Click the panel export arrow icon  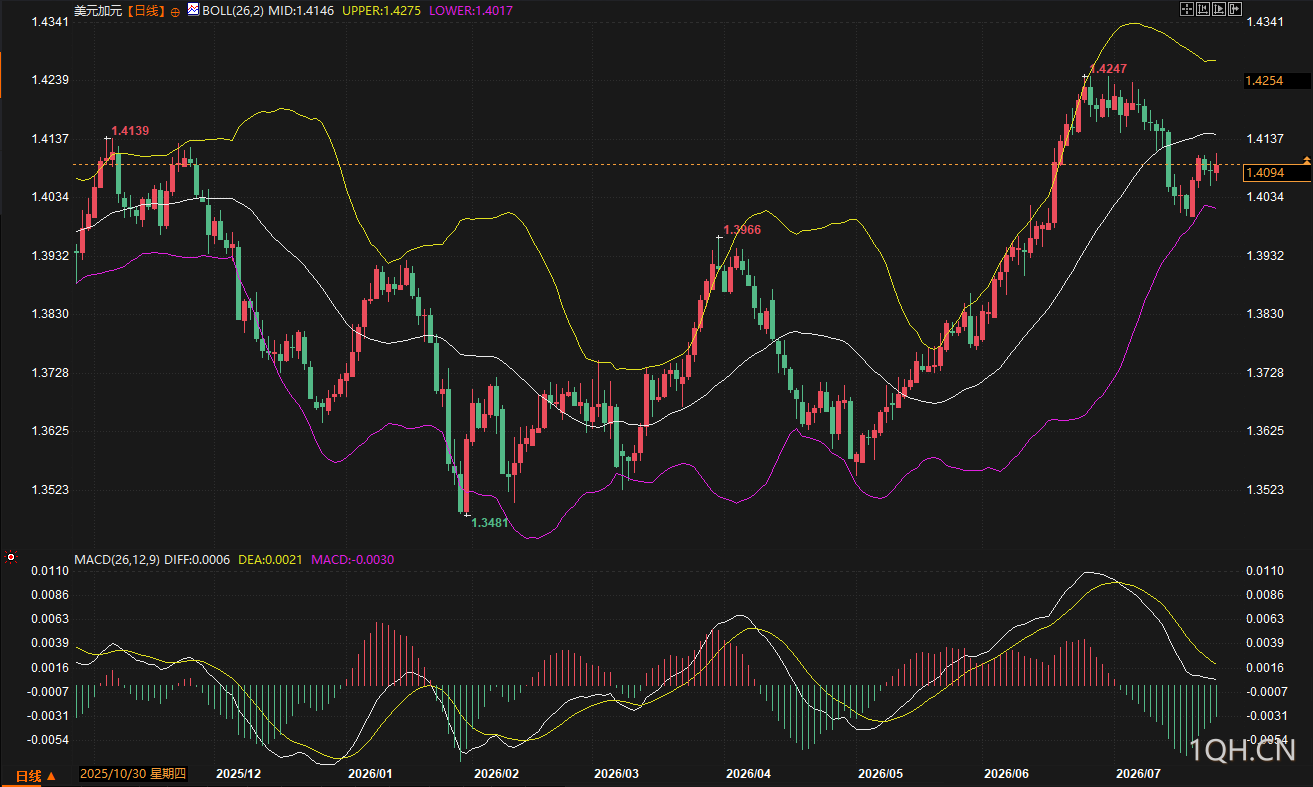(1235, 9)
